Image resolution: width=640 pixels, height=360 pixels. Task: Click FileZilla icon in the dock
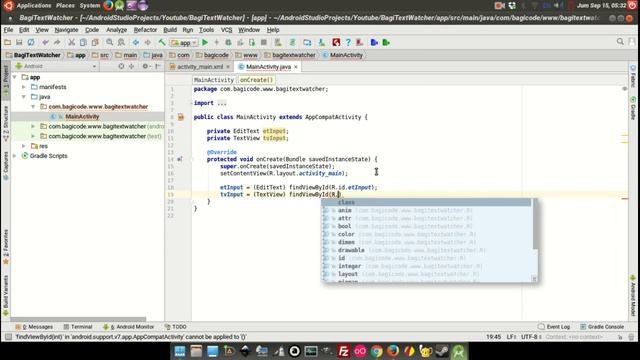tap(344, 351)
